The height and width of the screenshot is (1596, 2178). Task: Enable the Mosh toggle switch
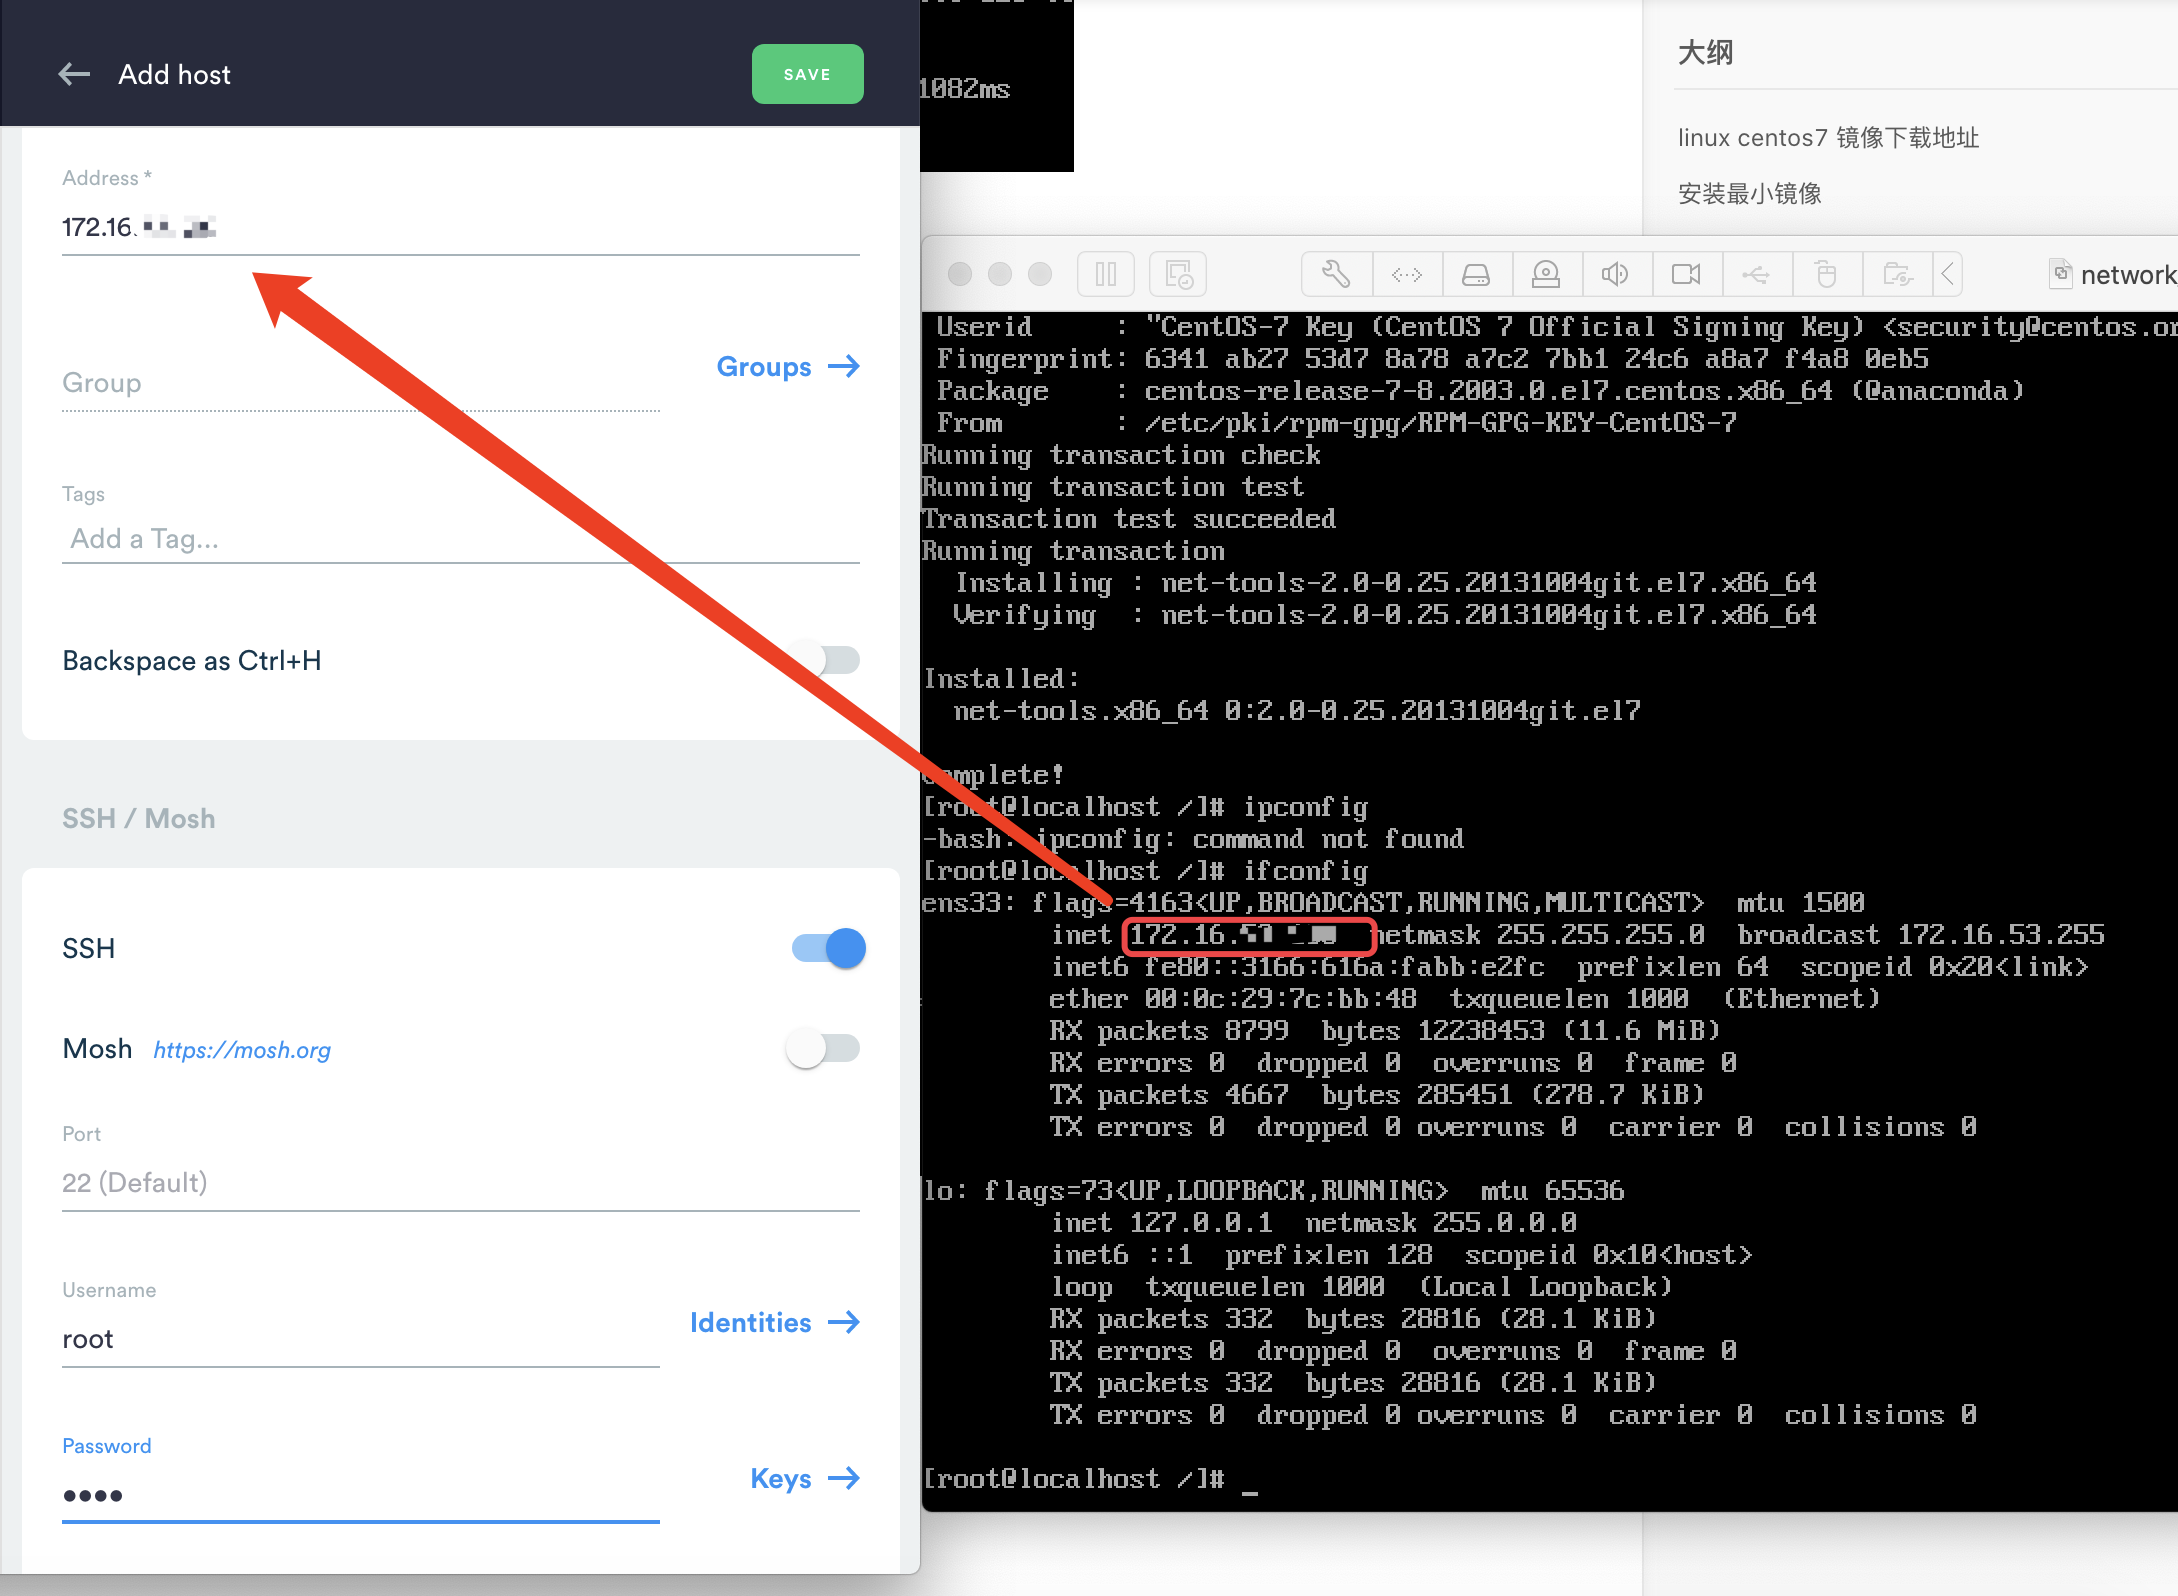[824, 1048]
